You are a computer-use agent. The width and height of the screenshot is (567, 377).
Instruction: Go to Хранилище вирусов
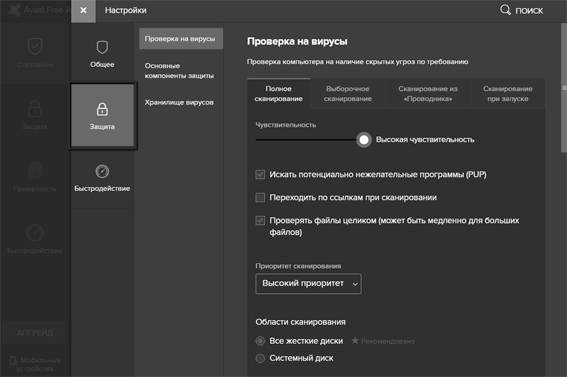[x=179, y=102]
